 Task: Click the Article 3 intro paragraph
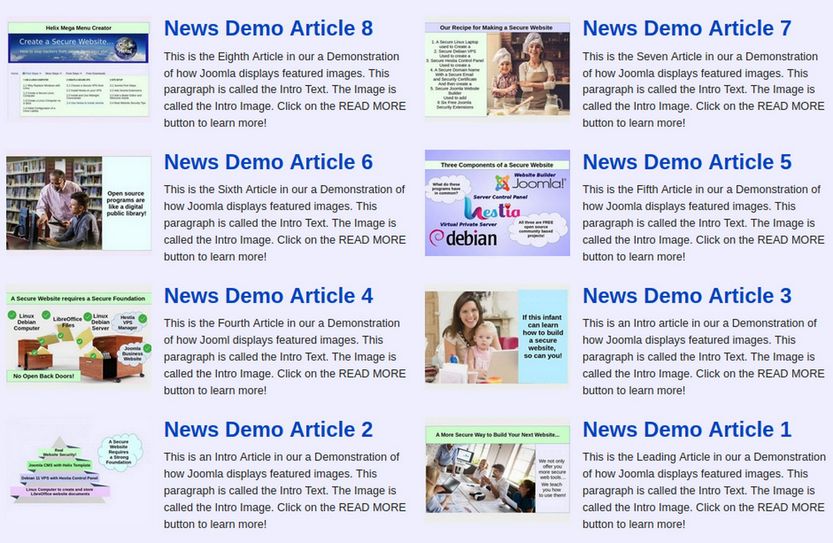point(703,357)
